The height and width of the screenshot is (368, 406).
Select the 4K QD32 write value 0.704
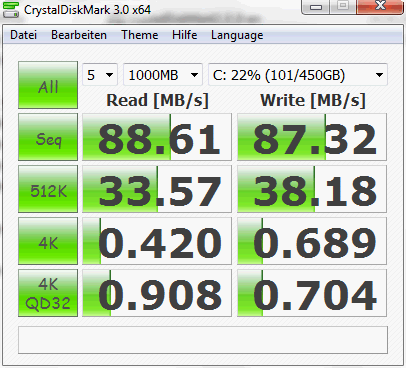pos(312,293)
